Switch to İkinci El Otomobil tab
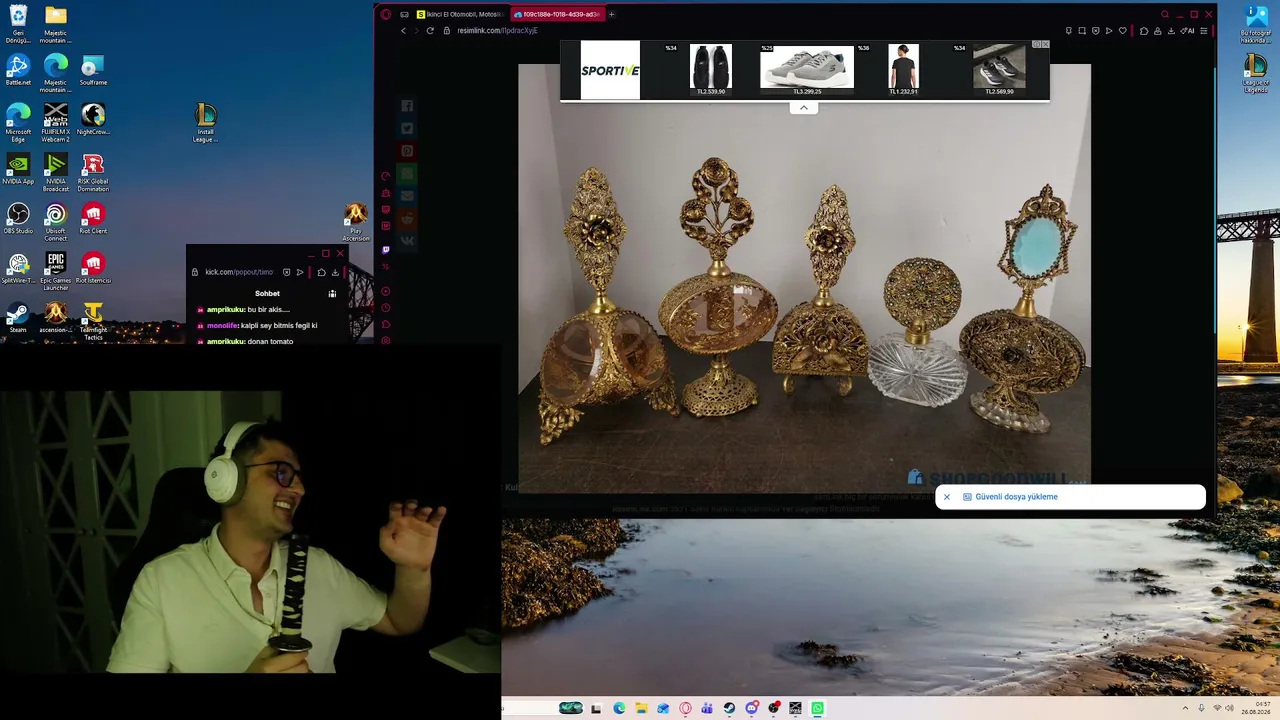This screenshot has width=1280, height=720. [x=460, y=14]
